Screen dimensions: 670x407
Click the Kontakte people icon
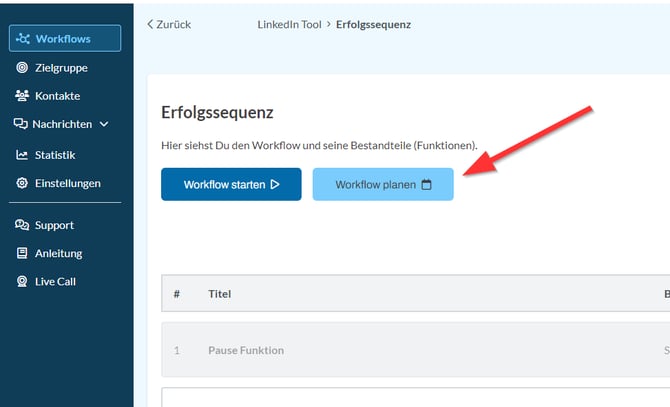pos(22,96)
